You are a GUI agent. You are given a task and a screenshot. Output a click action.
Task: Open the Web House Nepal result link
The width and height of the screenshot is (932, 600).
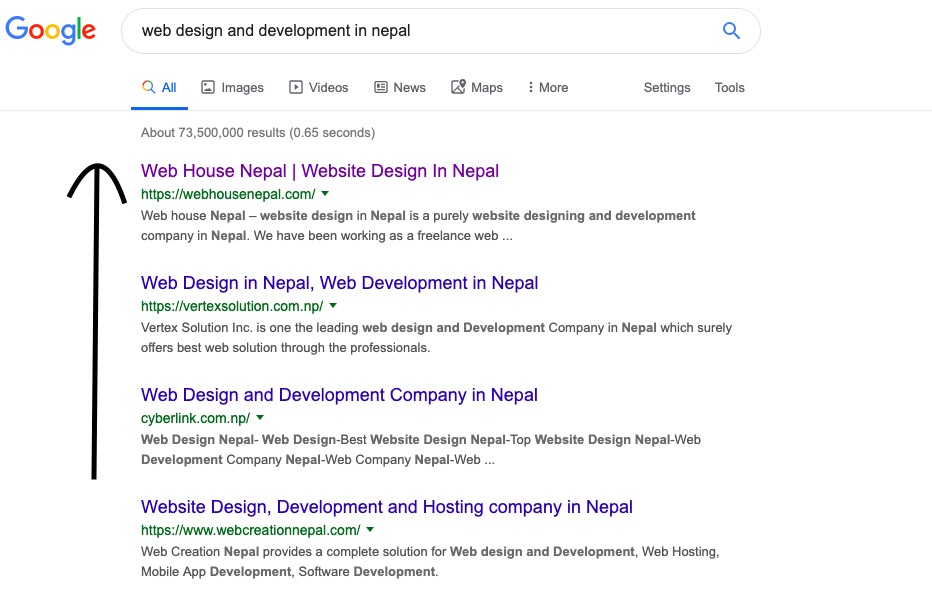click(319, 171)
